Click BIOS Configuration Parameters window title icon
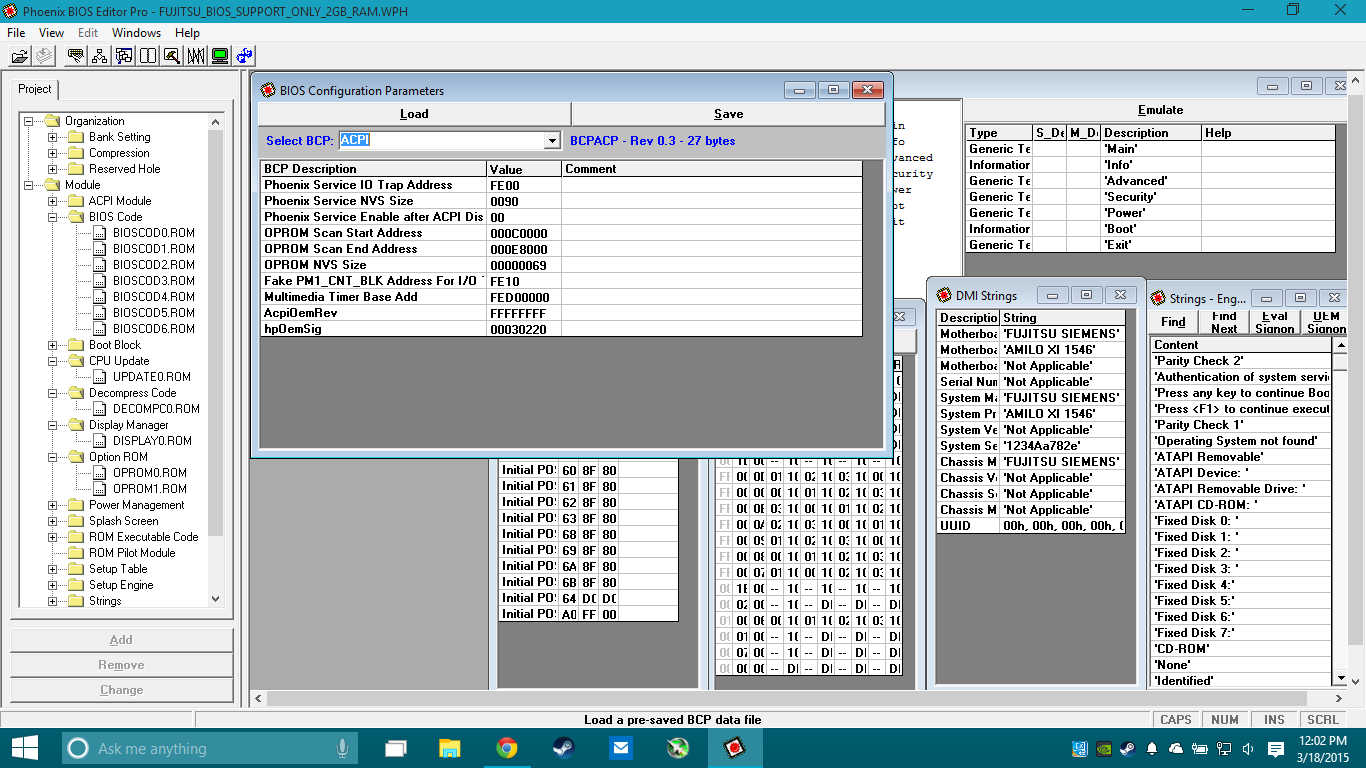1366x768 pixels. (x=267, y=90)
